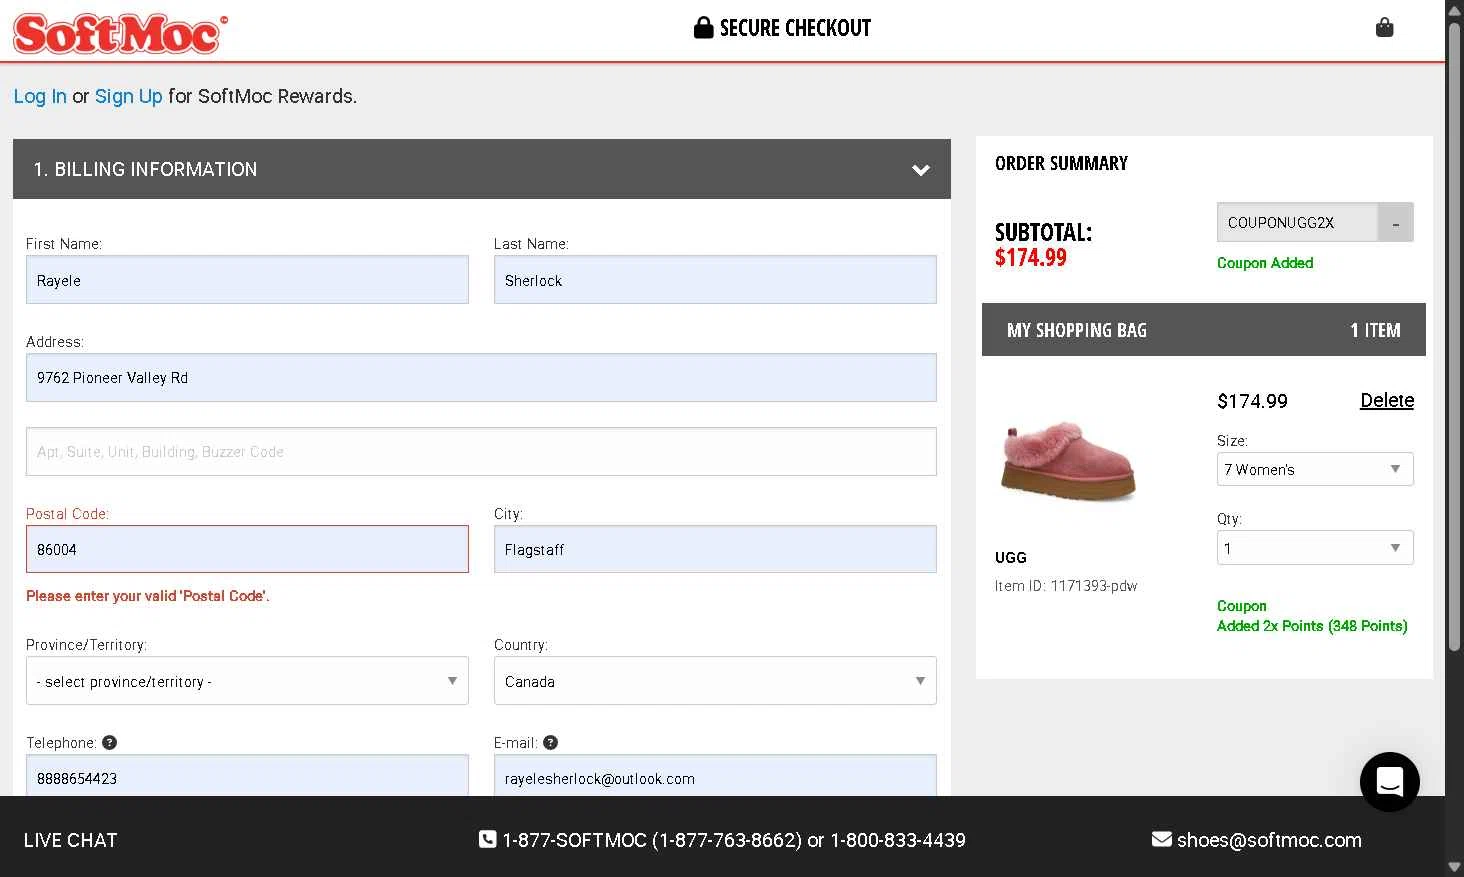Click the Telephone help question icon
Image resolution: width=1464 pixels, height=877 pixels.
[110, 742]
